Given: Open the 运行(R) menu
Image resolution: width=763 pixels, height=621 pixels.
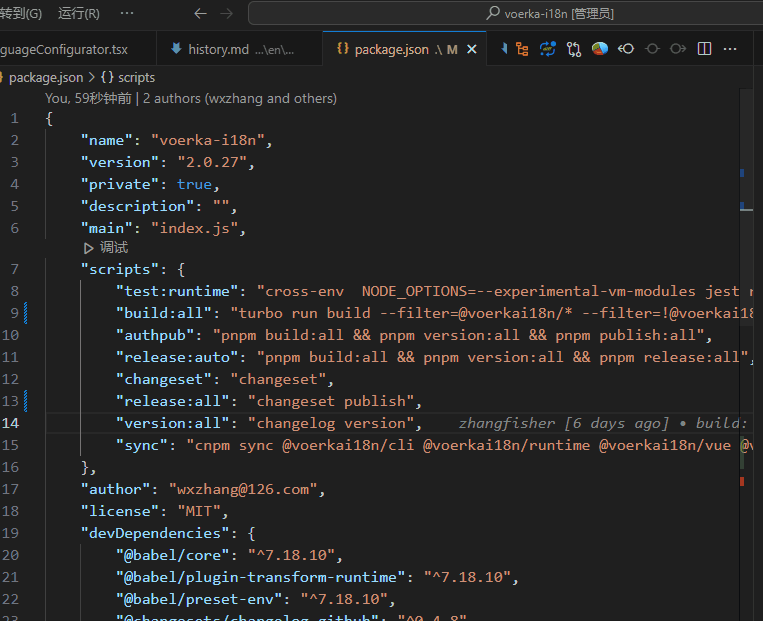Looking at the screenshot, I should [79, 14].
